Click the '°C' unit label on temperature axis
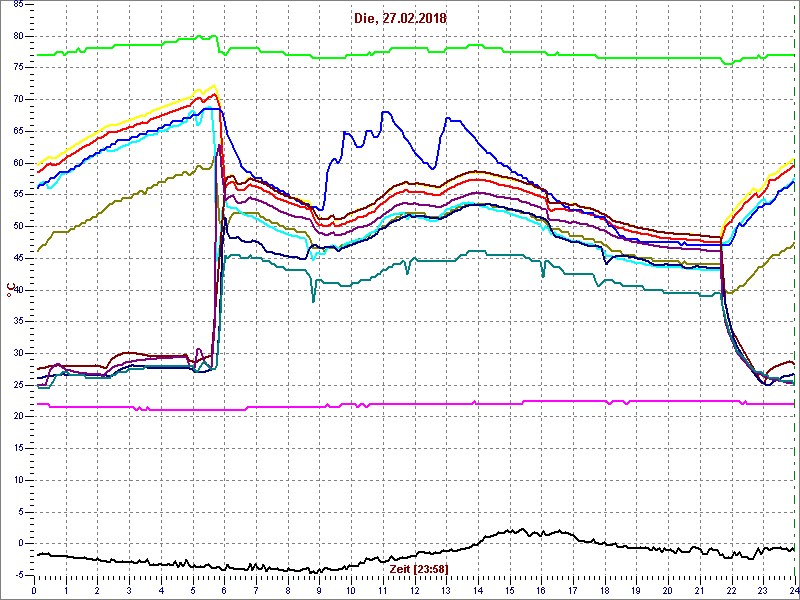 pyautogui.click(x=10, y=290)
